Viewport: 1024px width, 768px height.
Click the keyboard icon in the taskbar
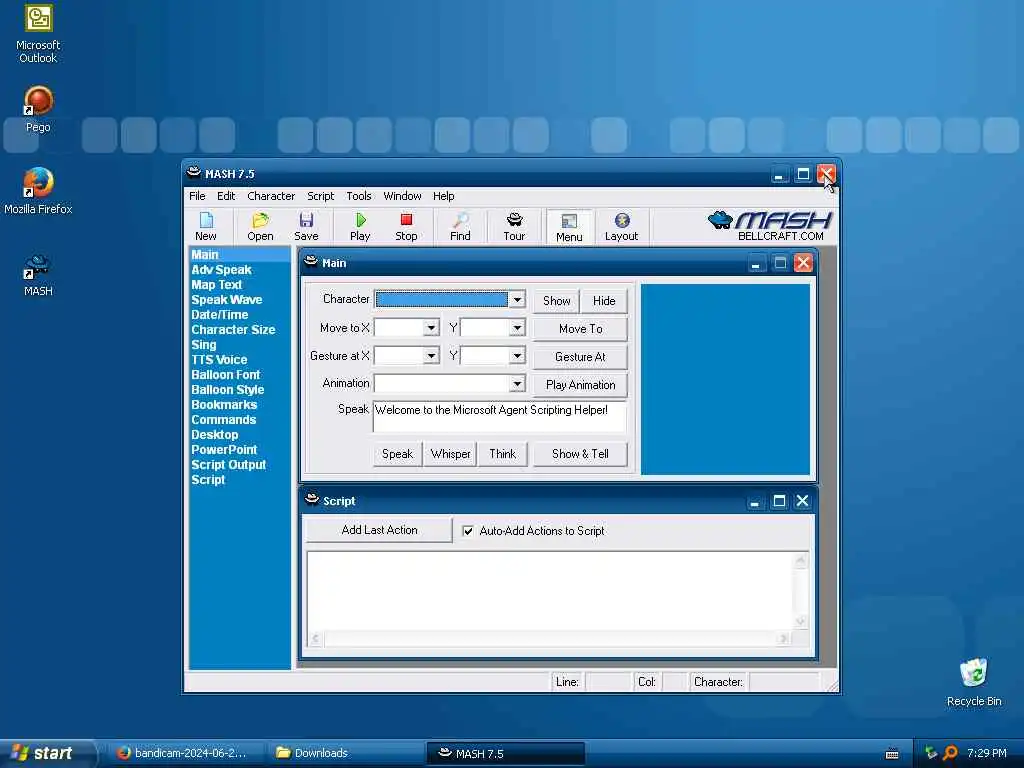(x=892, y=754)
